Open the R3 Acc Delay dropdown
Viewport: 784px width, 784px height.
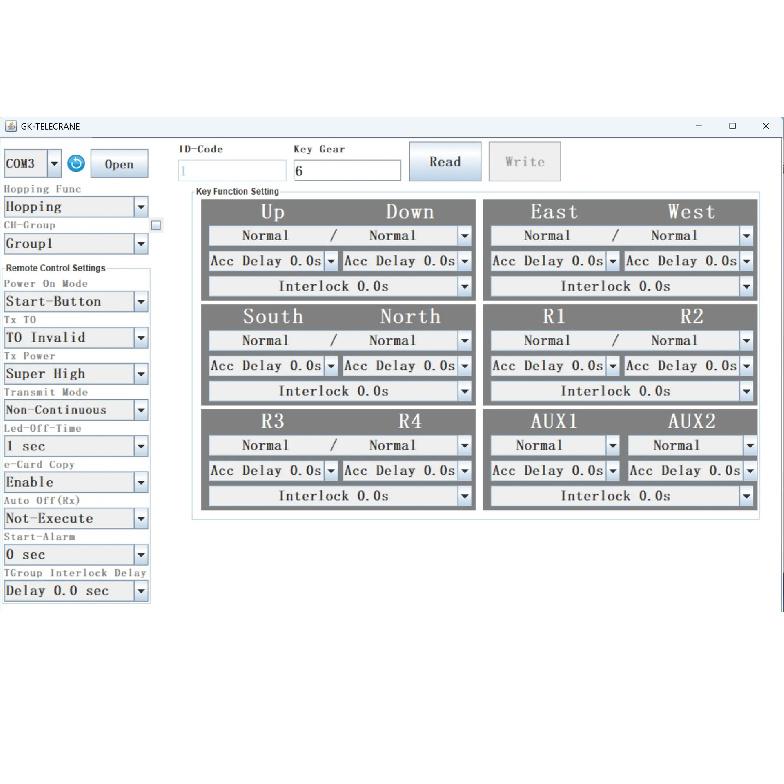tap(273, 471)
